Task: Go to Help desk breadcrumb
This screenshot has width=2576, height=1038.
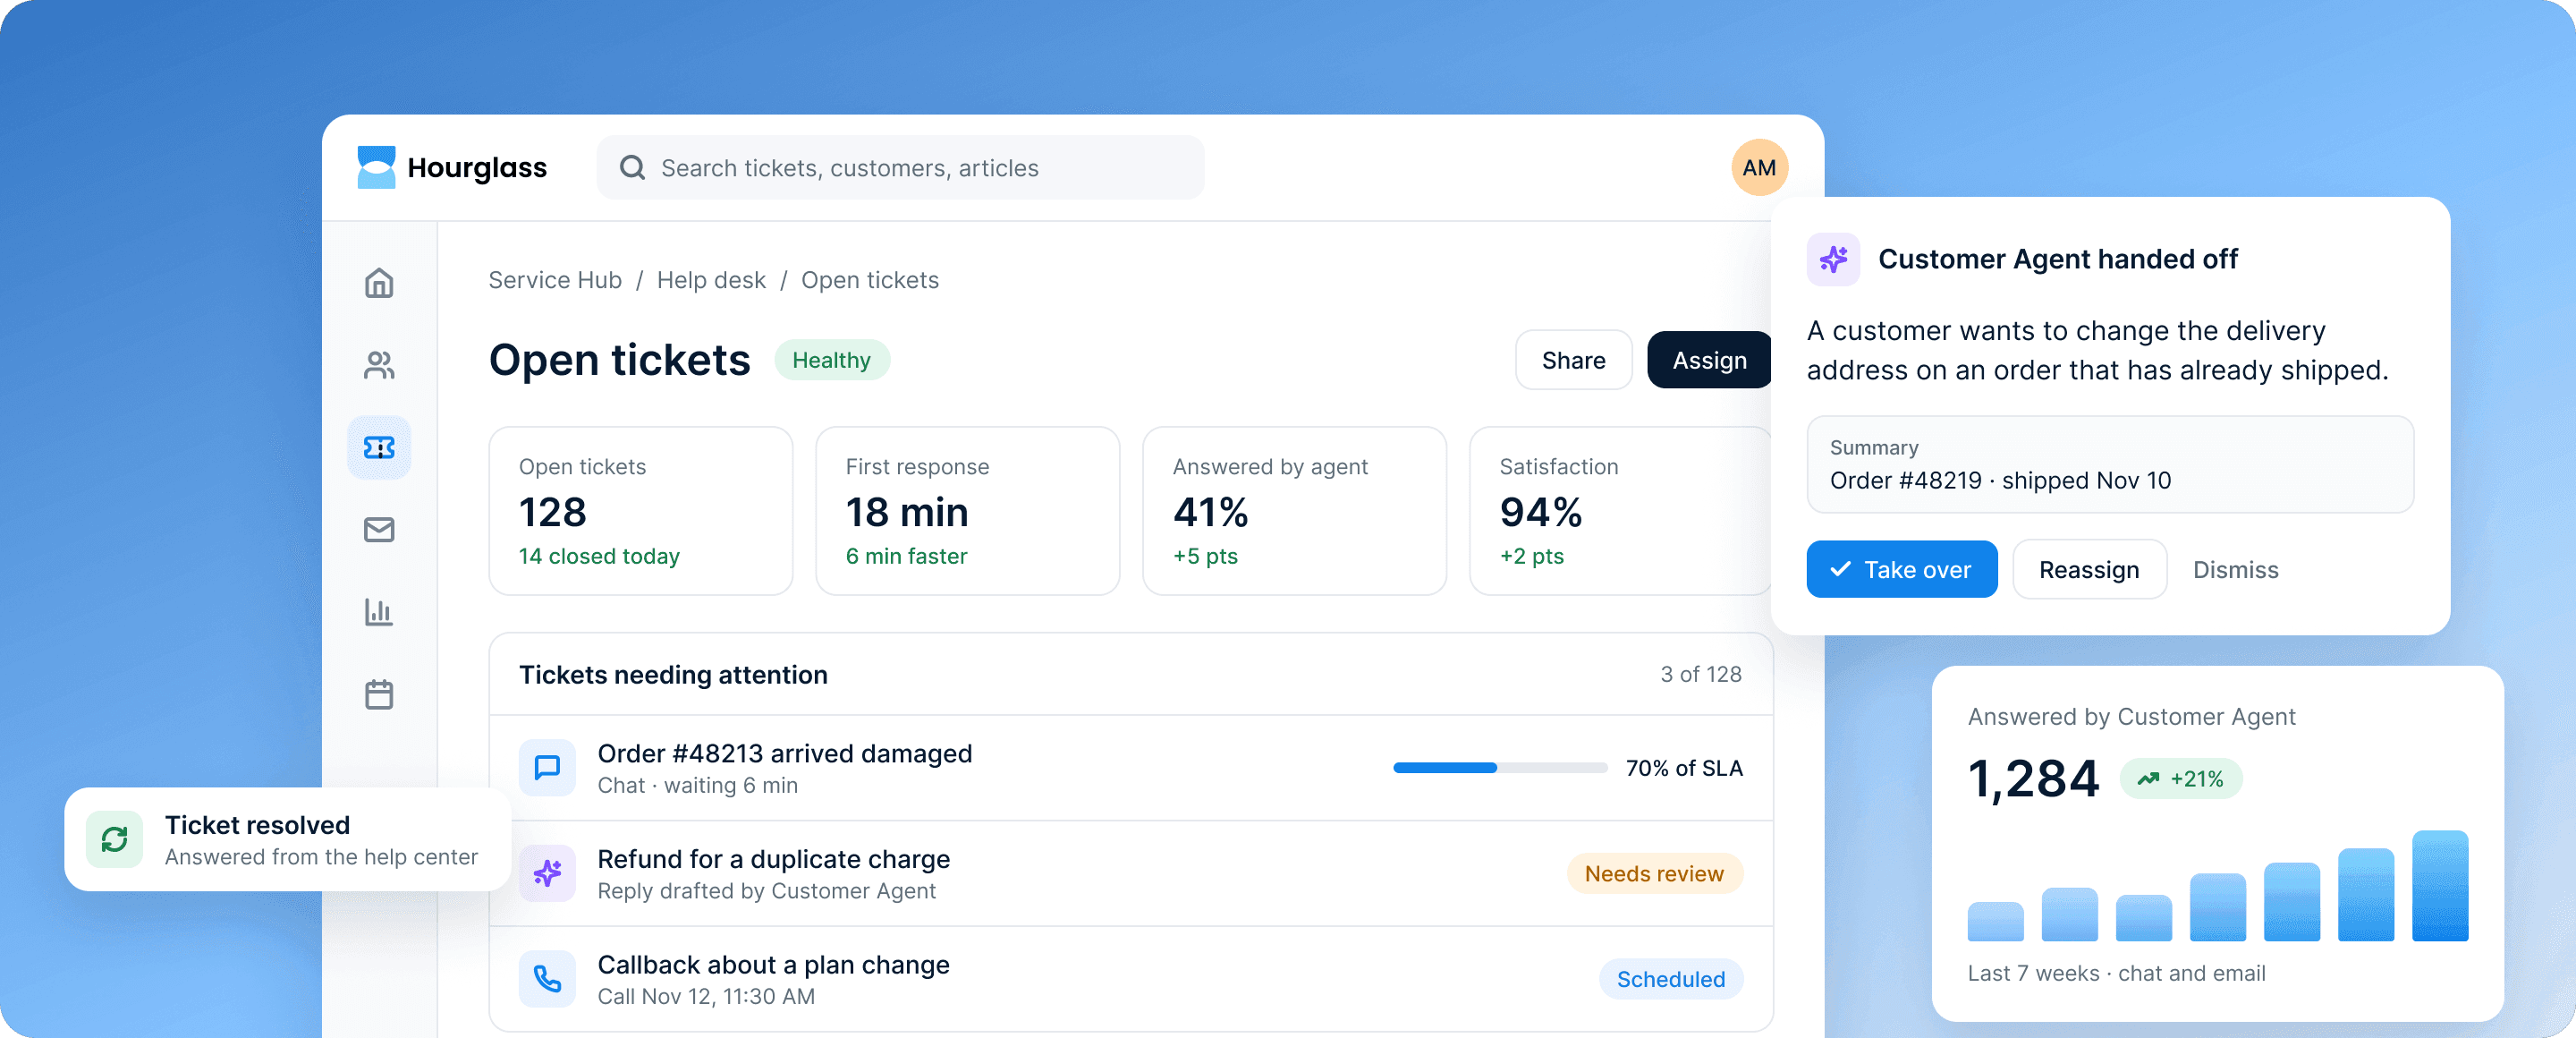Action: click(x=711, y=280)
